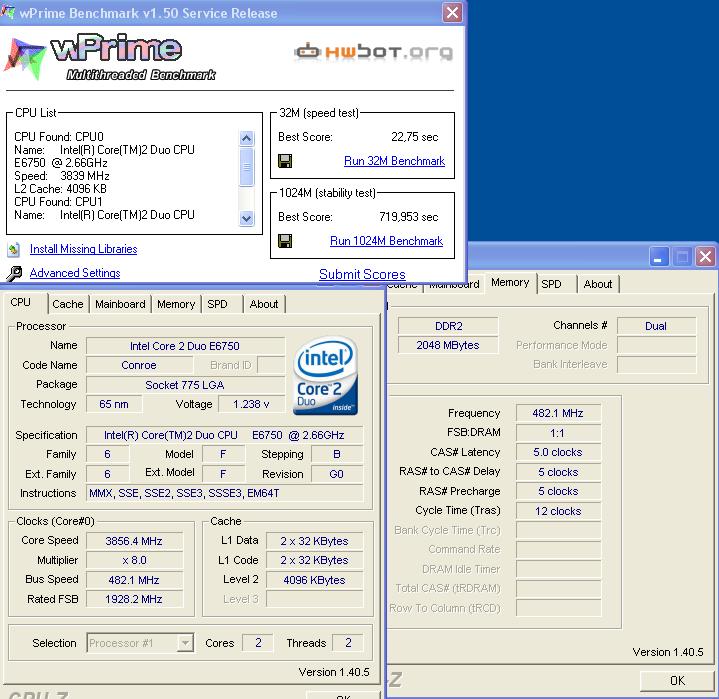Image resolution: width=719 pixels, height=699 pixels.
Task: Open Install Missing Libraries link
Action: 83,249
